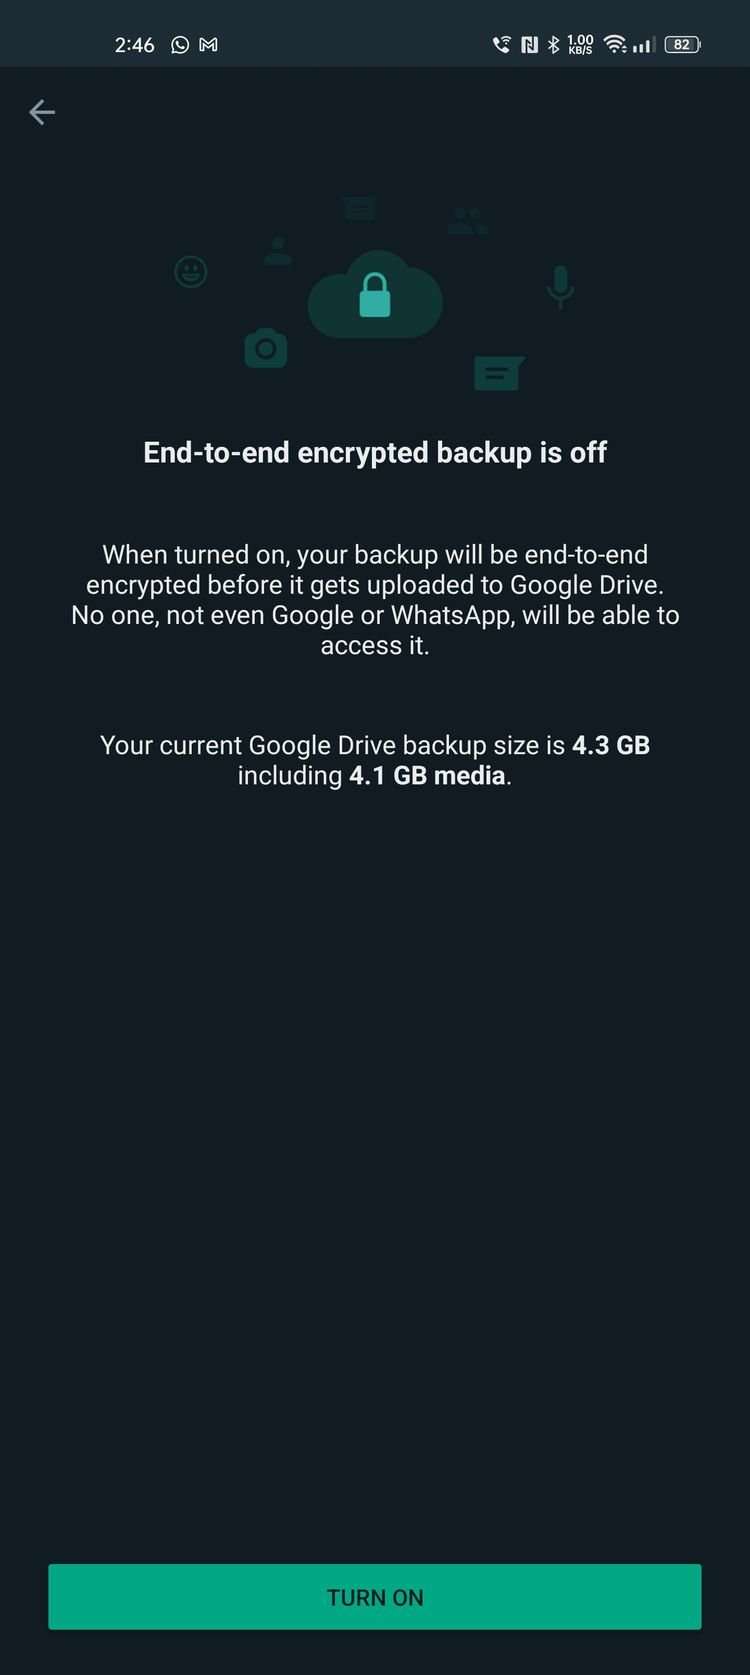
Task: Tap the Wi-Fi calling phone icon
Action: point(502,44)
